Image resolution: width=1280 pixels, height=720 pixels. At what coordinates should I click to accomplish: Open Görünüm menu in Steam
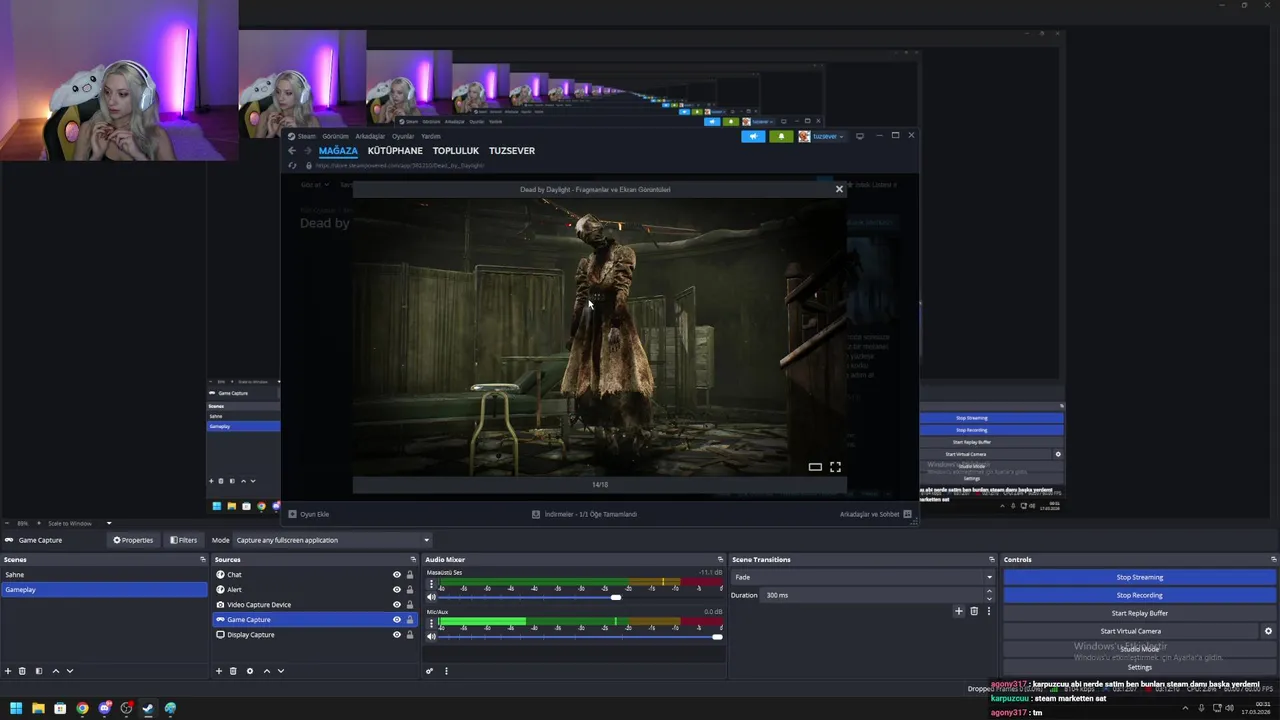pos(335,136)
